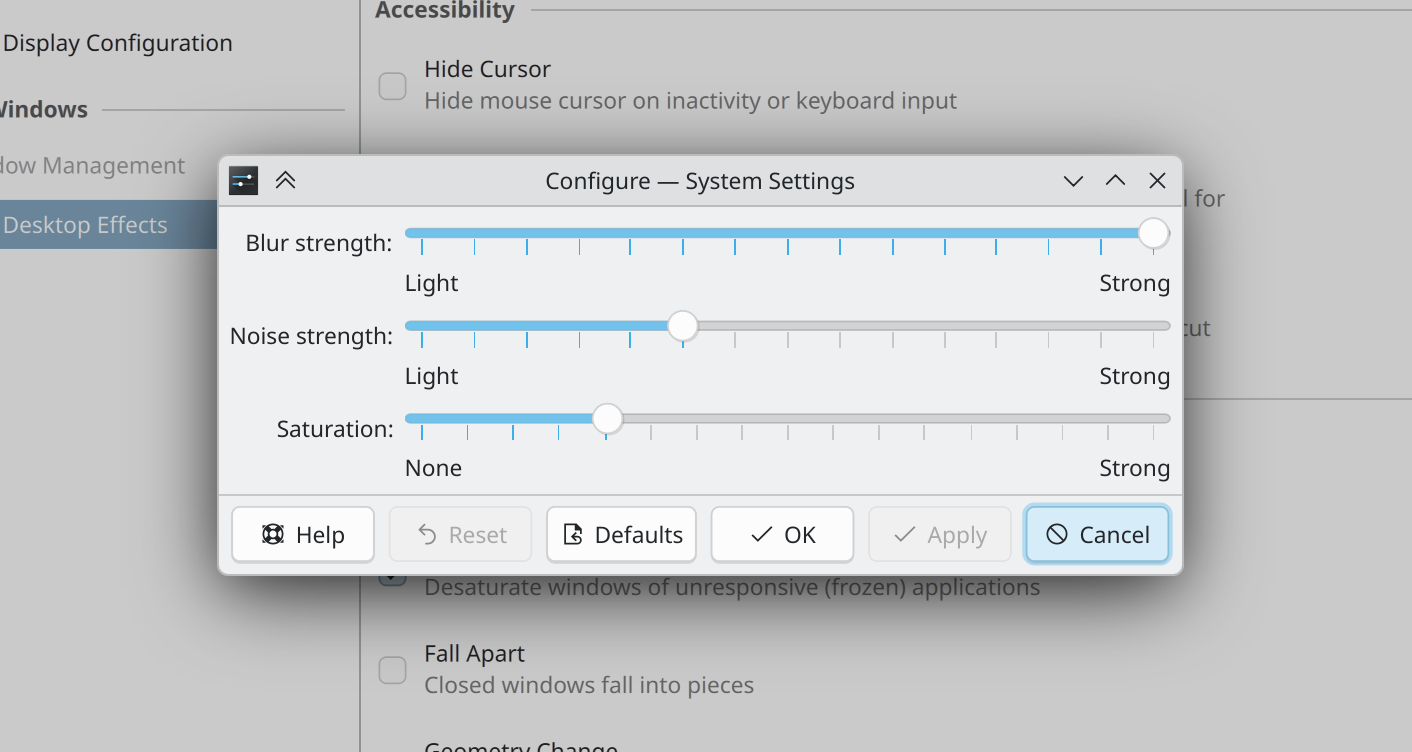Click the checkmark icon inside the OK button
This screenshot has height=752, width=1412.
pyautogui.click(x=761, y=534)
